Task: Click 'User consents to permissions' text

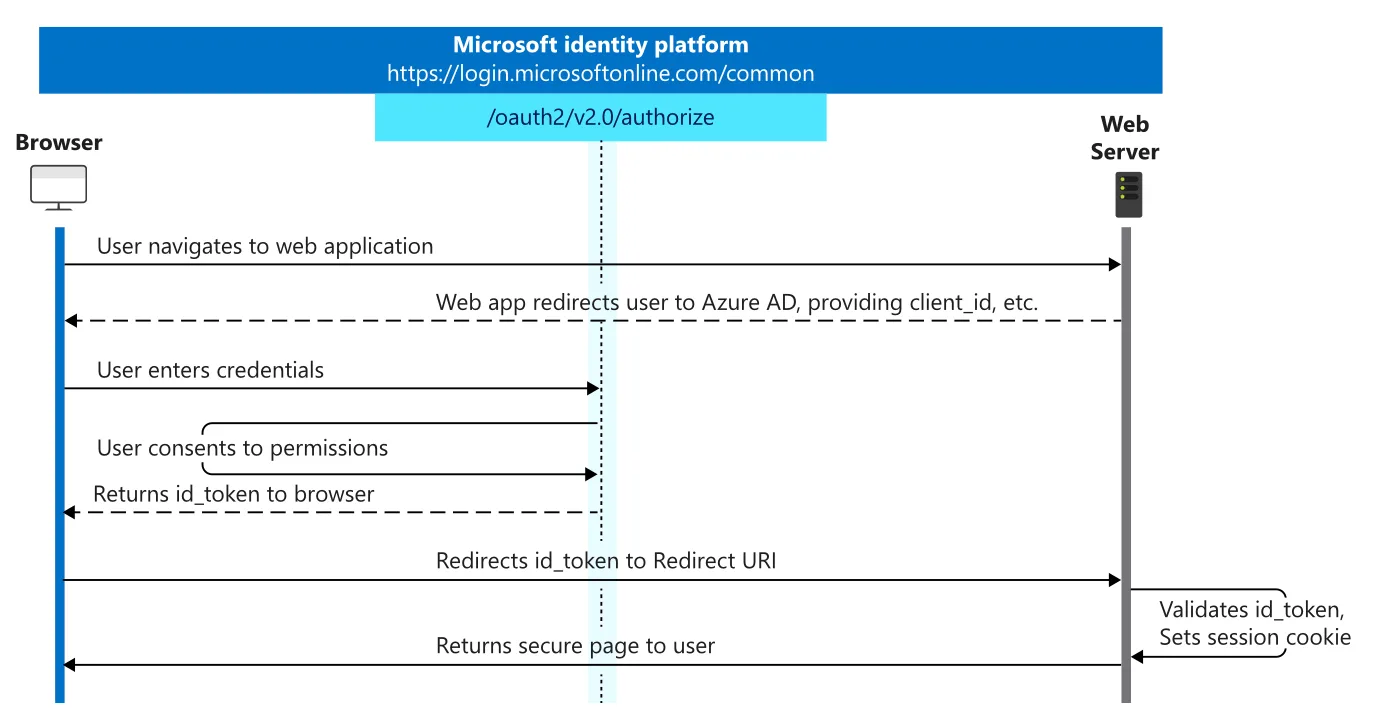Action: point(242,448)
